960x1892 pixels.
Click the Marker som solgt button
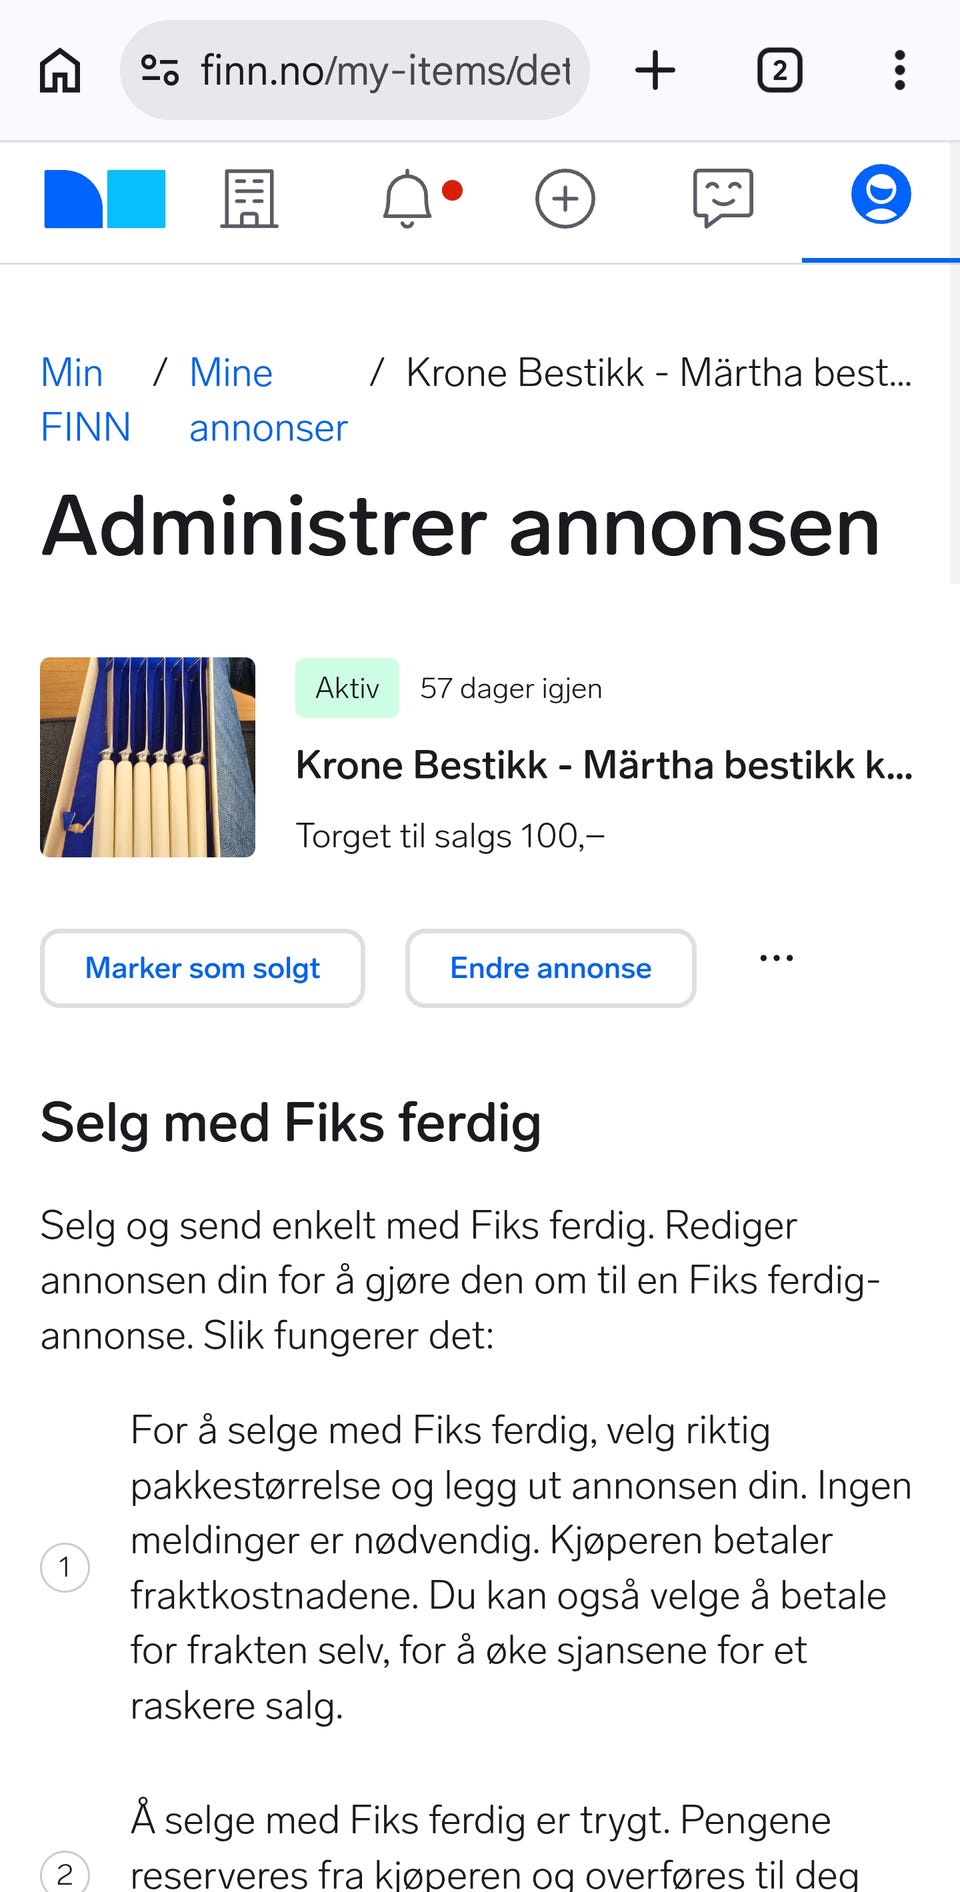[202, 968]
